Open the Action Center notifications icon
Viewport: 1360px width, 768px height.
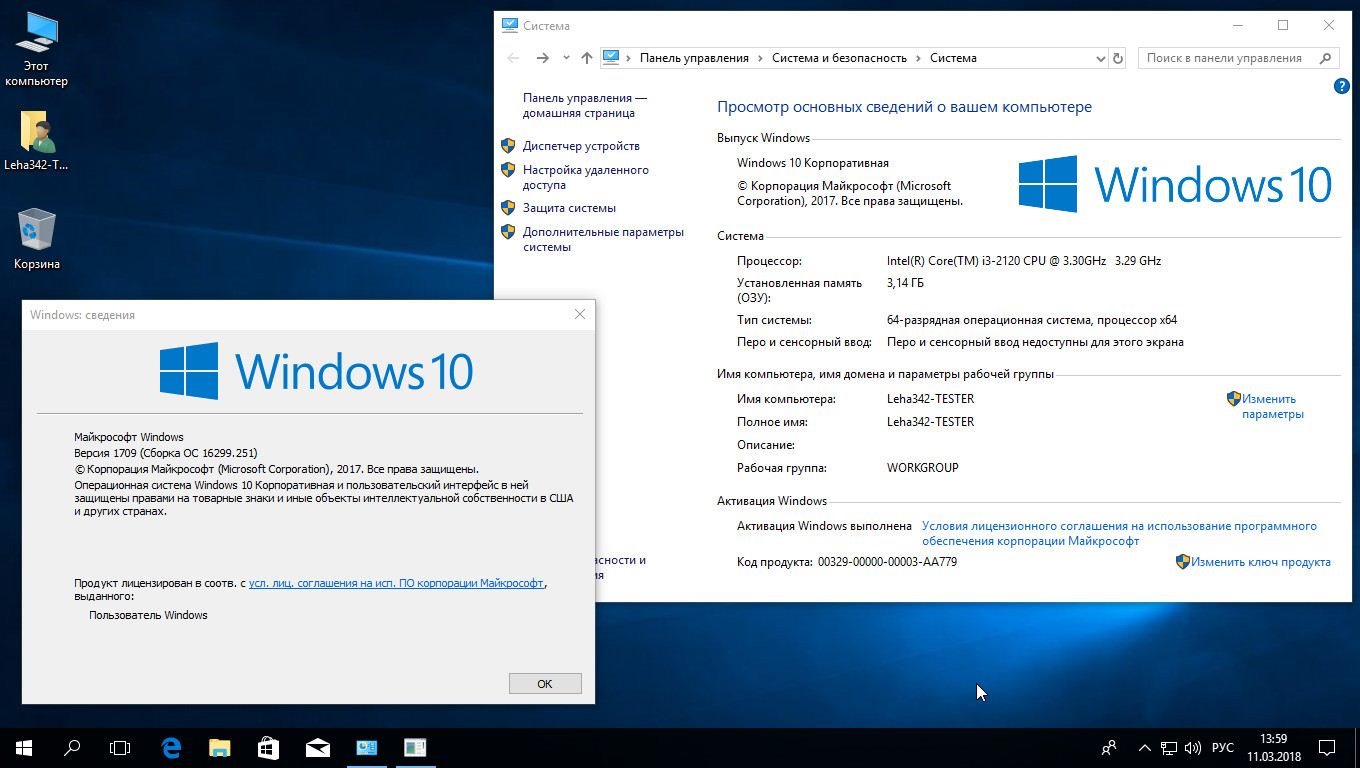(x=1327, y=747)
